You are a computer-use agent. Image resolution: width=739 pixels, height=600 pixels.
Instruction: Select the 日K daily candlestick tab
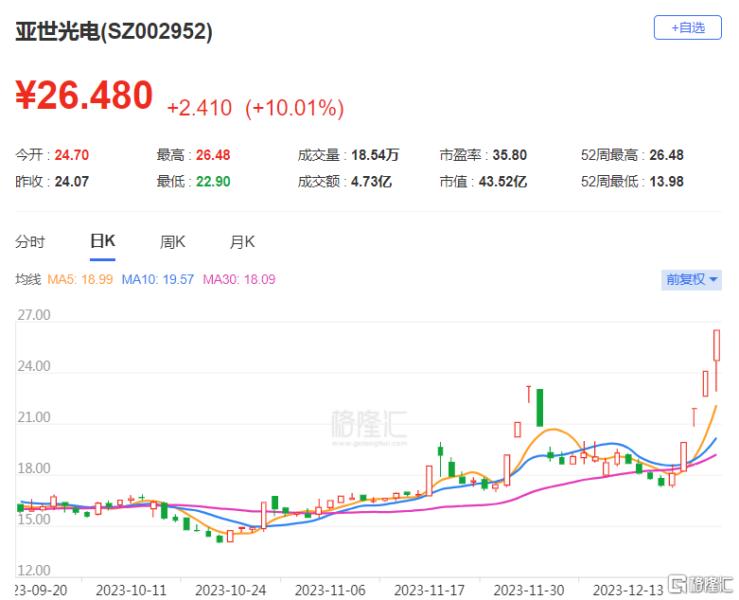point(102,241)
